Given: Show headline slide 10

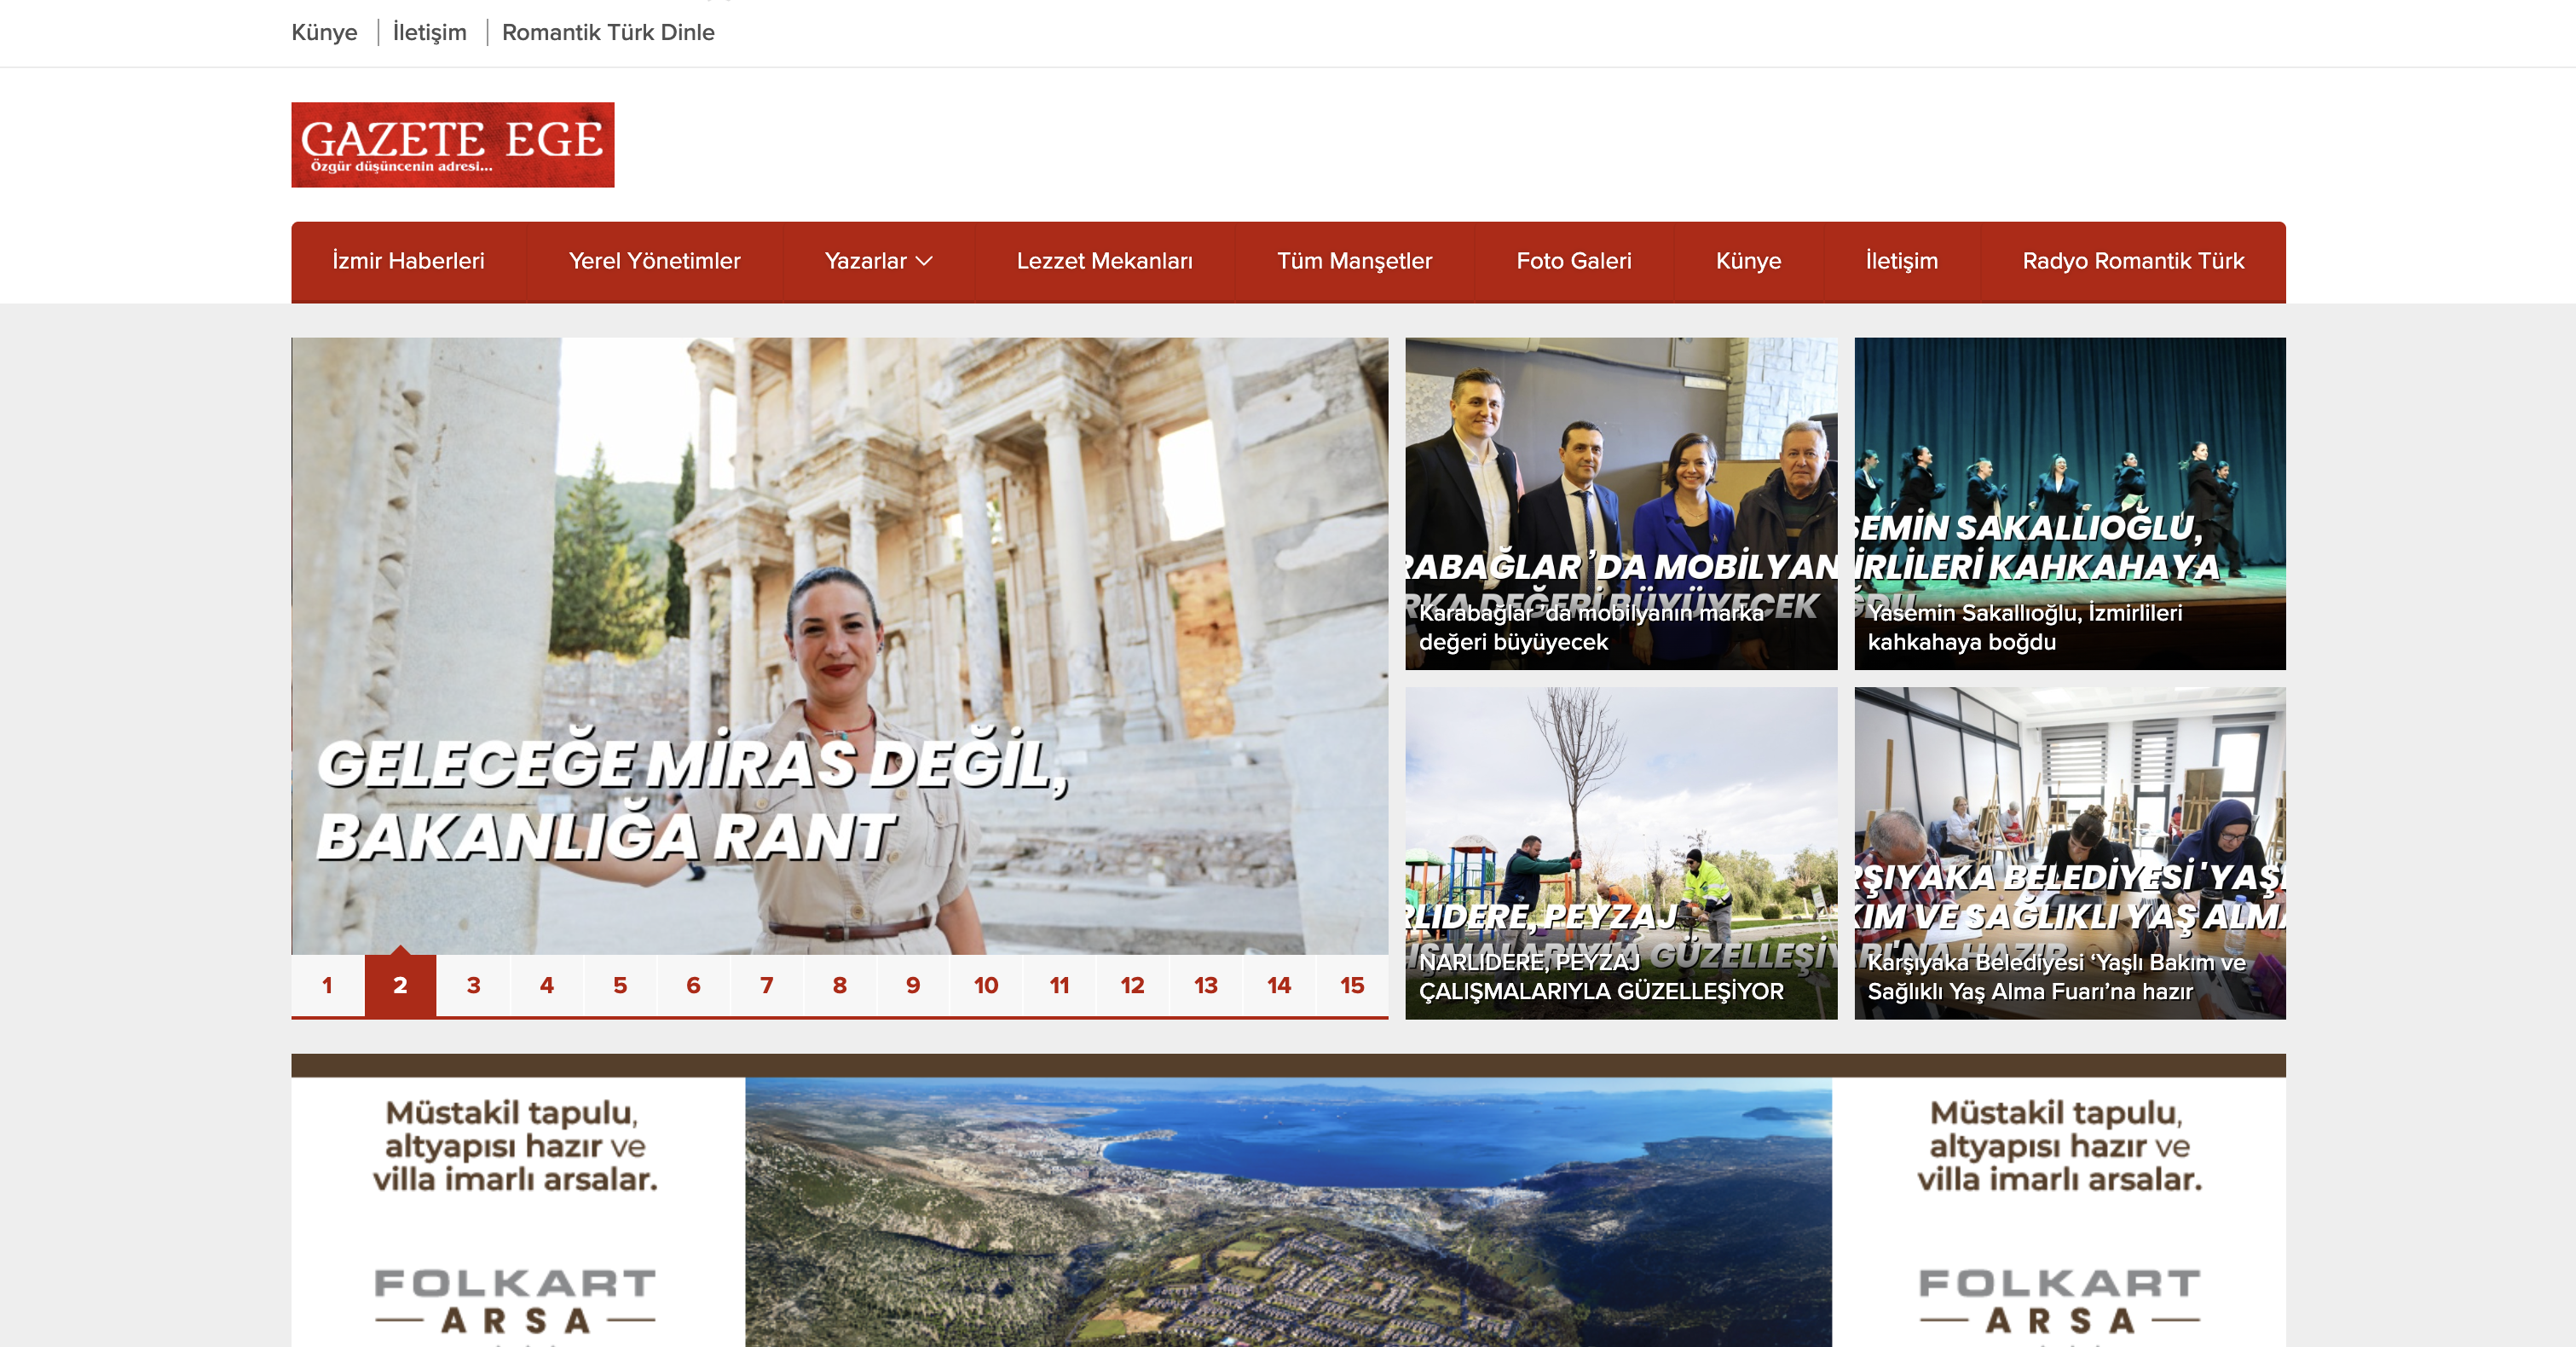Looking at the screenshot, I should (985, 985).
